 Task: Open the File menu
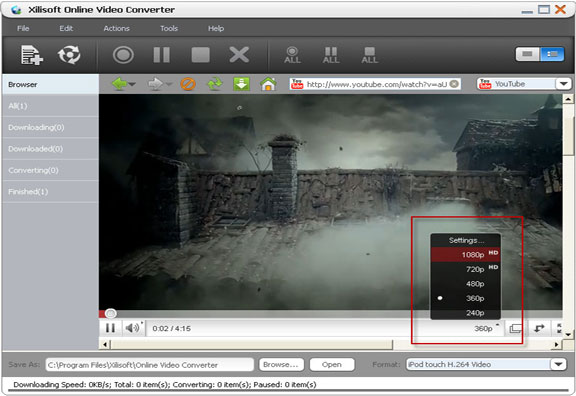pyautogui.click(x=23, y=28)
